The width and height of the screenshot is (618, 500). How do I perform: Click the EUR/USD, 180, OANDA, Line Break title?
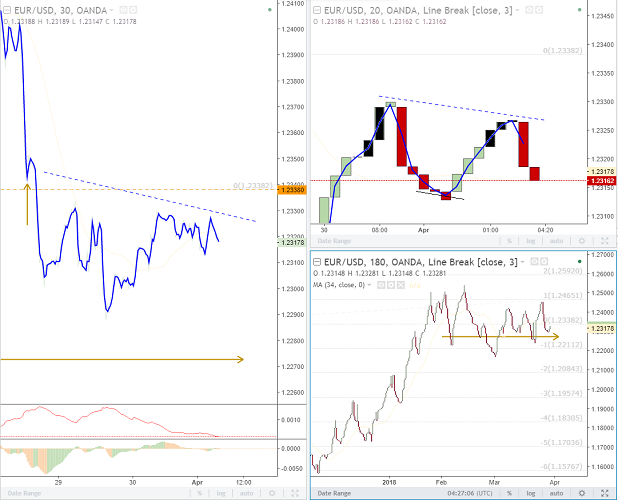421,262
